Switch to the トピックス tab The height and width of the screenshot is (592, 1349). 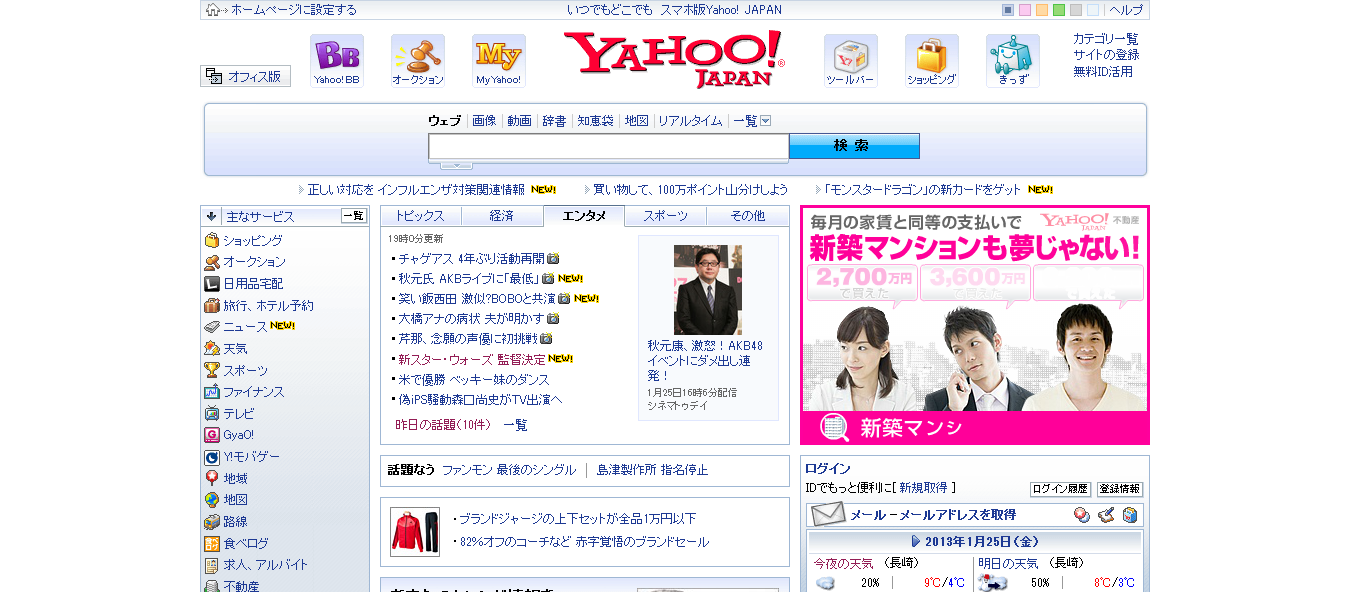tap(420, 216)
